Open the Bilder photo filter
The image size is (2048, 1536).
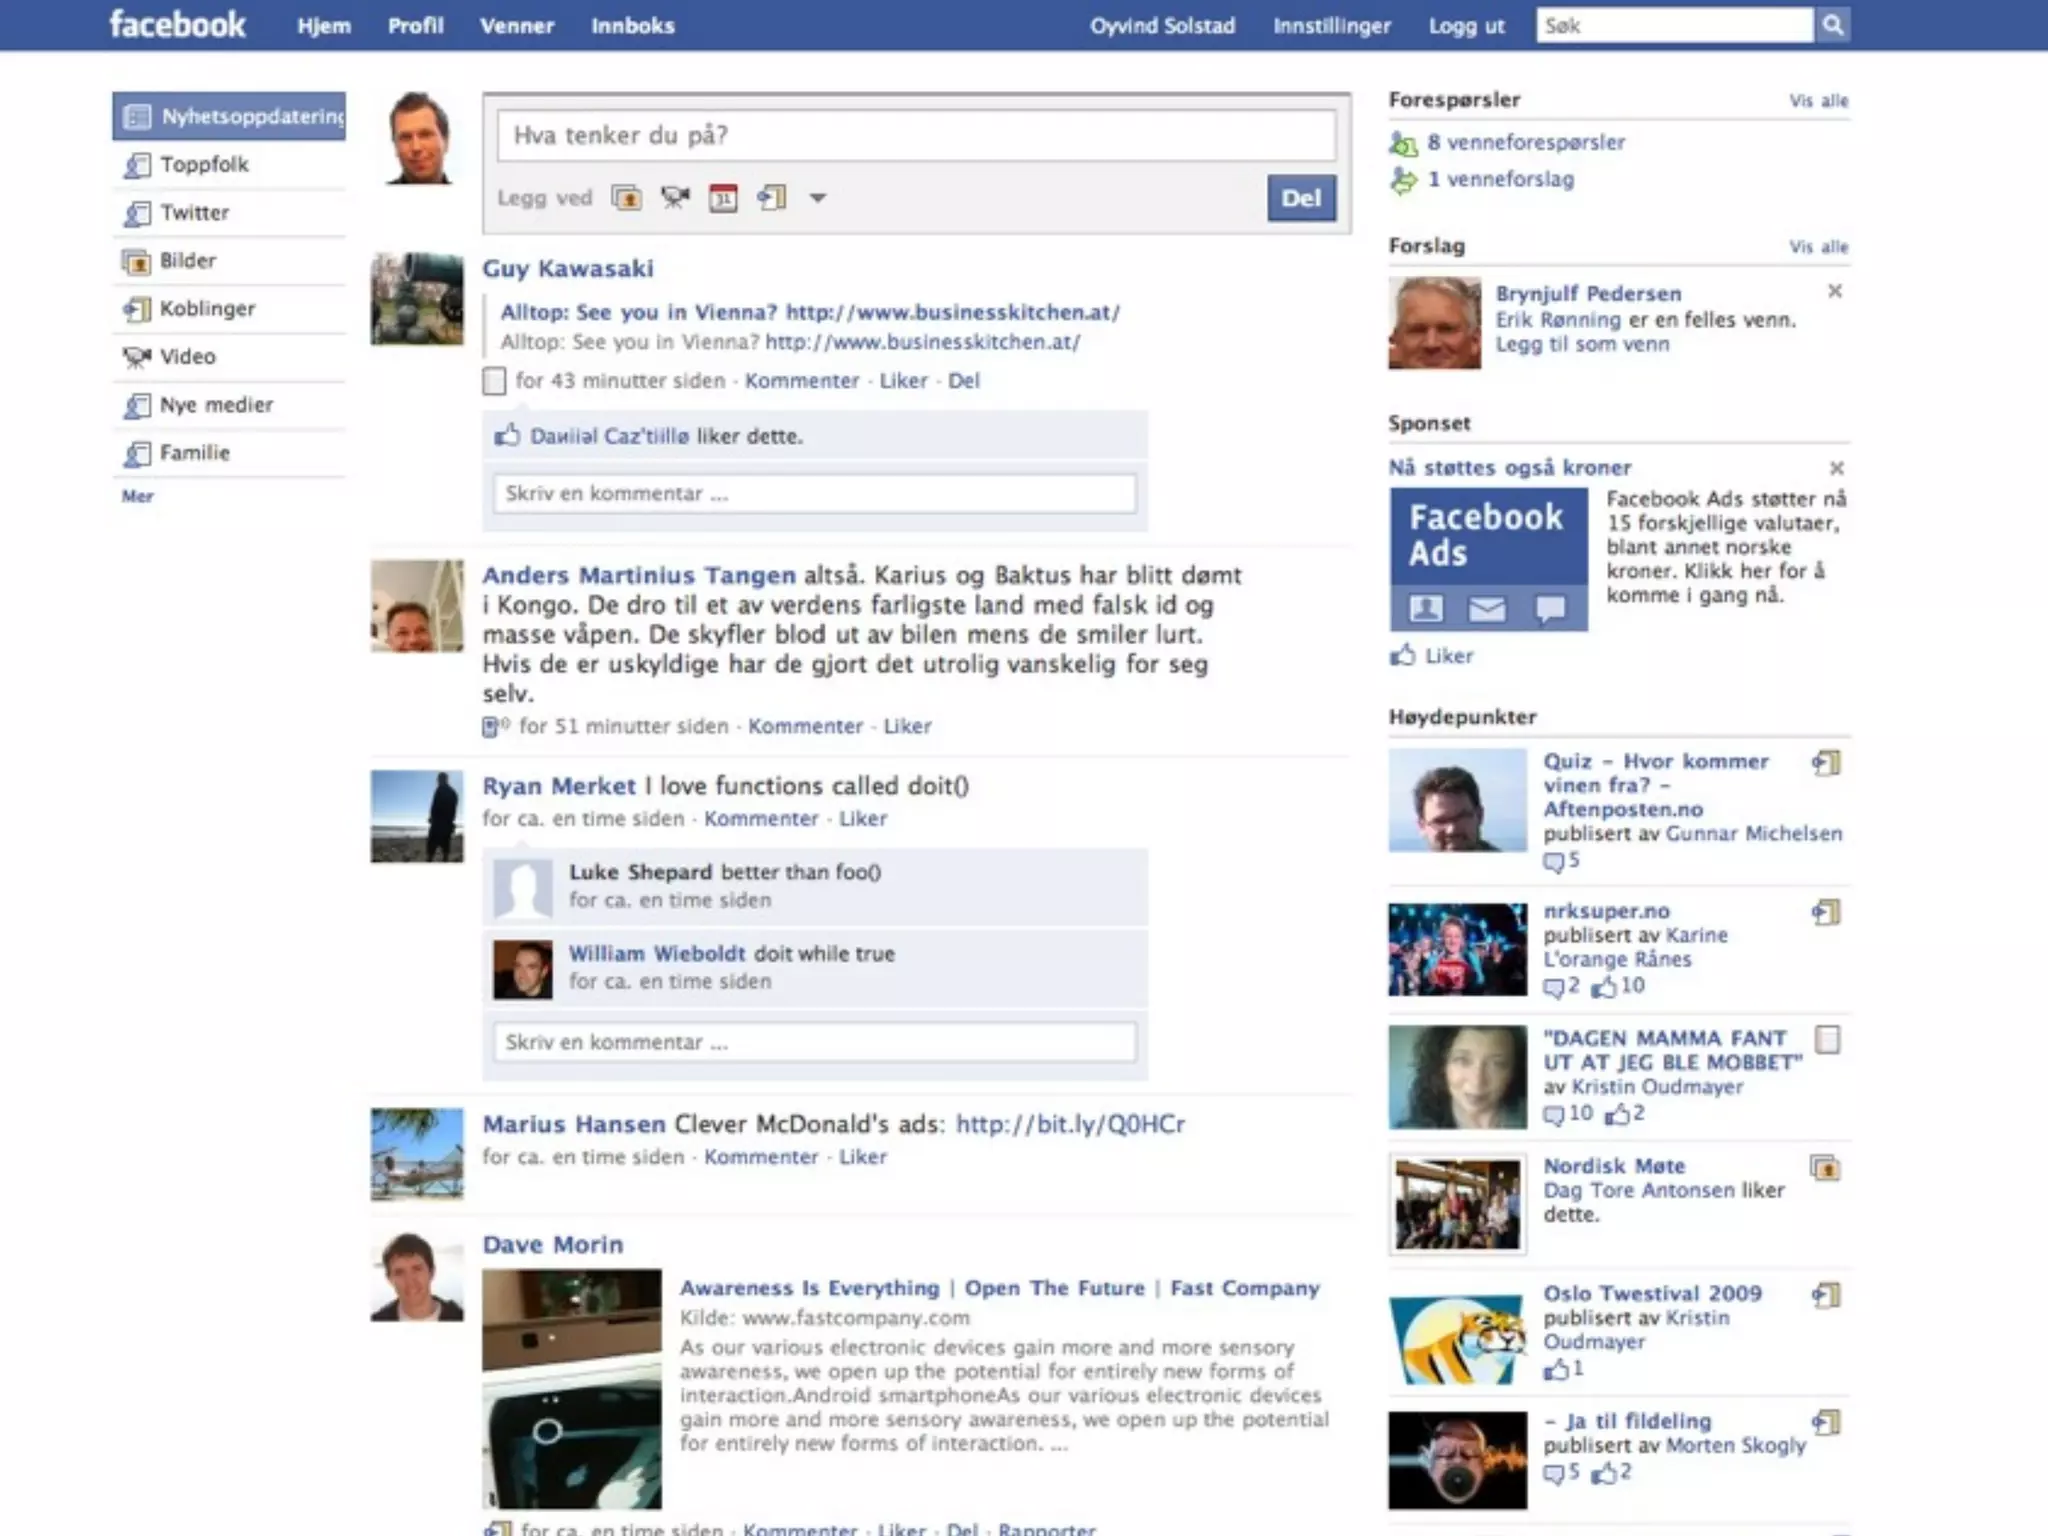pos(188,261)
